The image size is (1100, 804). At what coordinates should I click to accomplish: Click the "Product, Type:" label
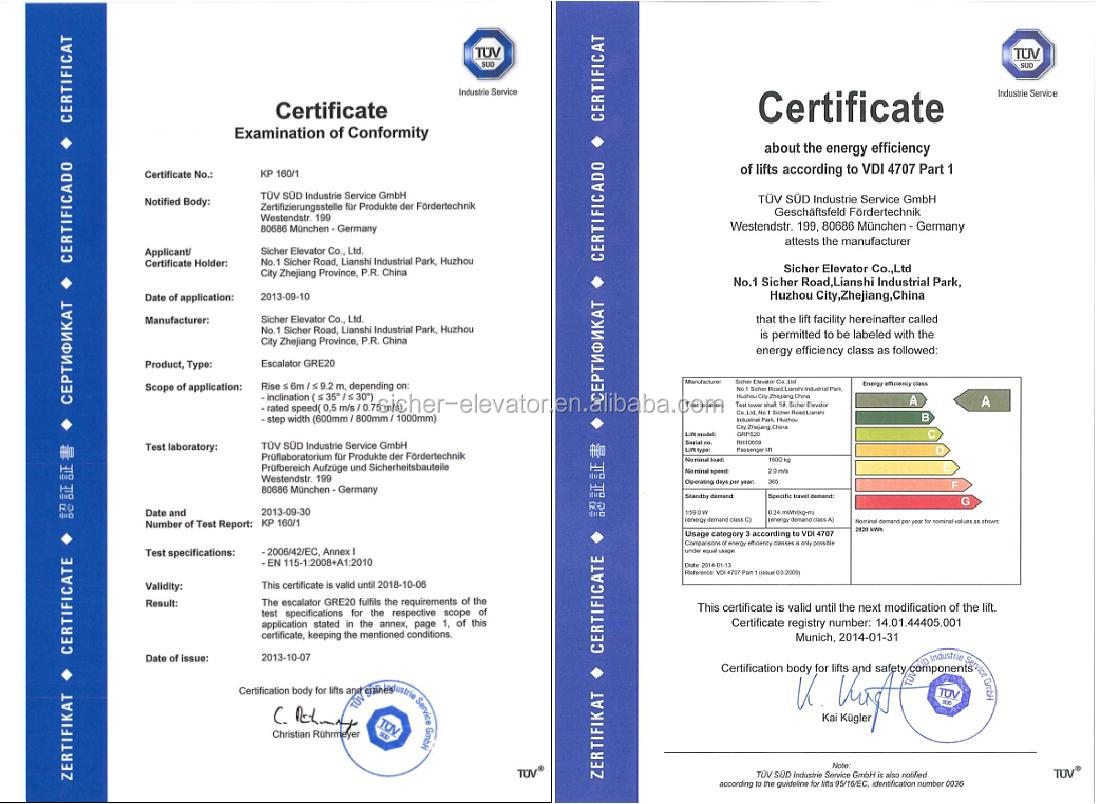(178, 365)
